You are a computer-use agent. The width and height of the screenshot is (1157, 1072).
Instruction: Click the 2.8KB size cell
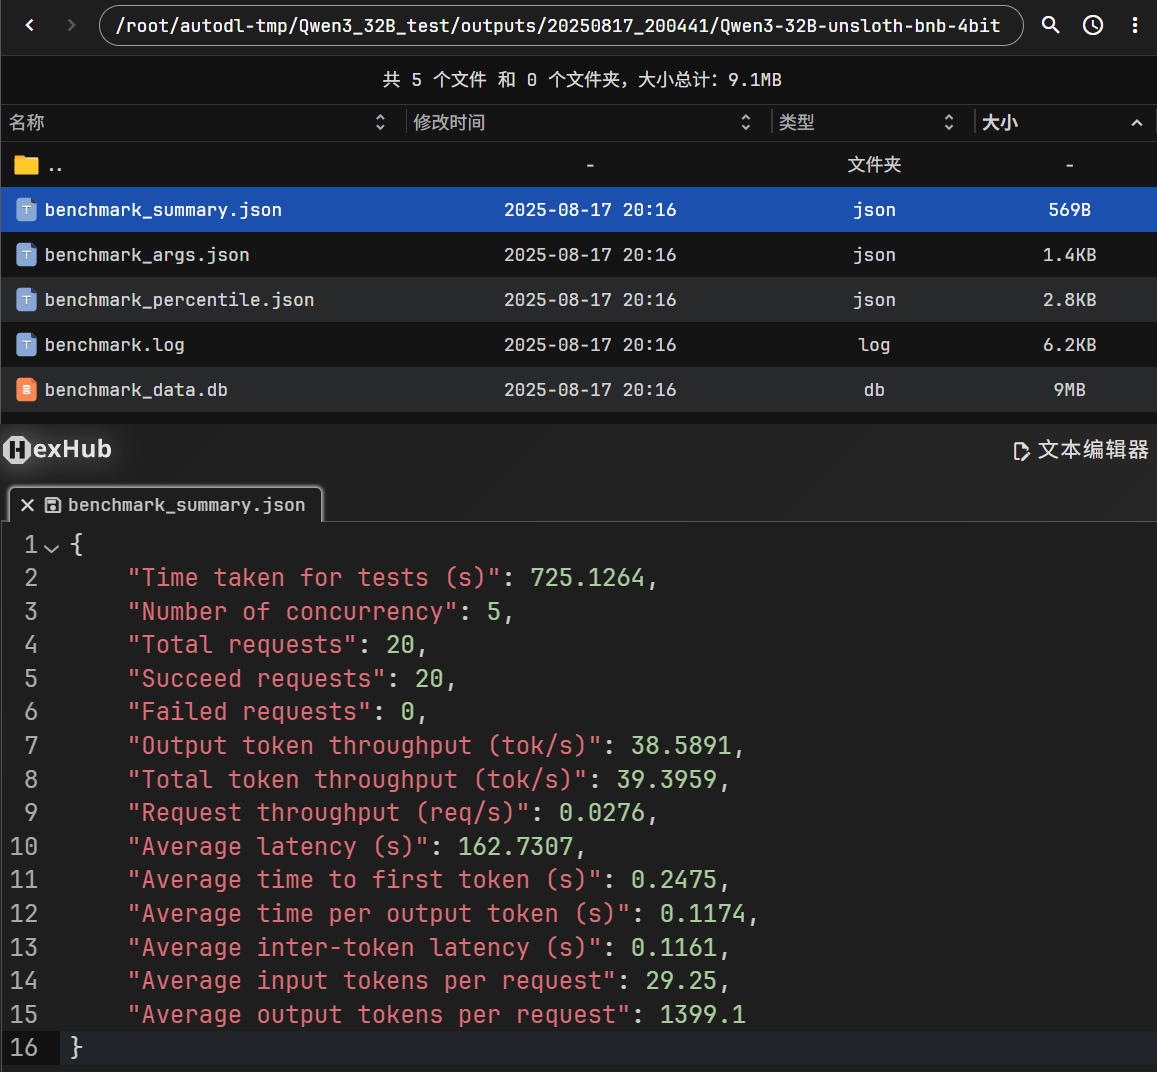pos(1069,300)
